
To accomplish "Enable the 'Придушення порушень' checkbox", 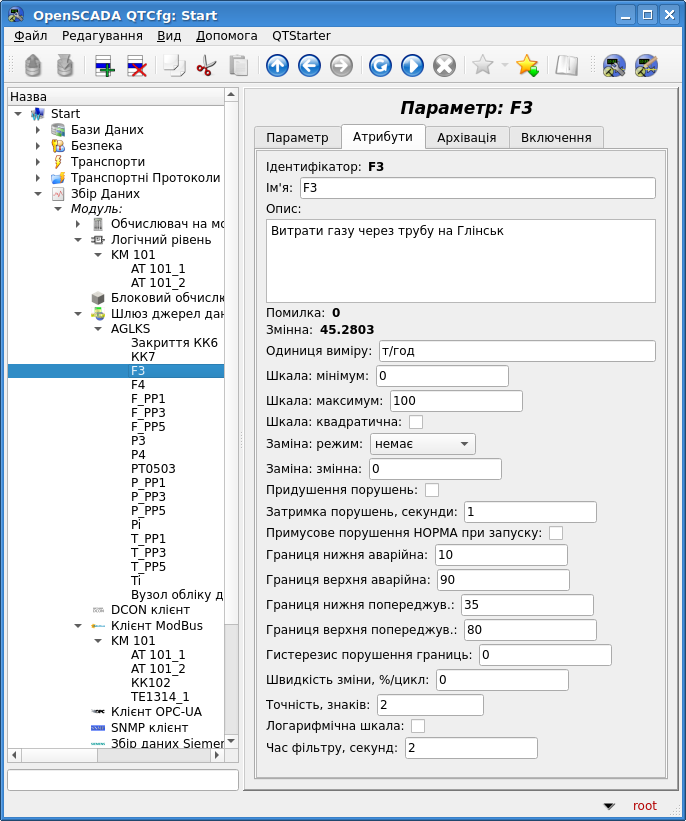I will pyautogui.click(x=432, y=490).
